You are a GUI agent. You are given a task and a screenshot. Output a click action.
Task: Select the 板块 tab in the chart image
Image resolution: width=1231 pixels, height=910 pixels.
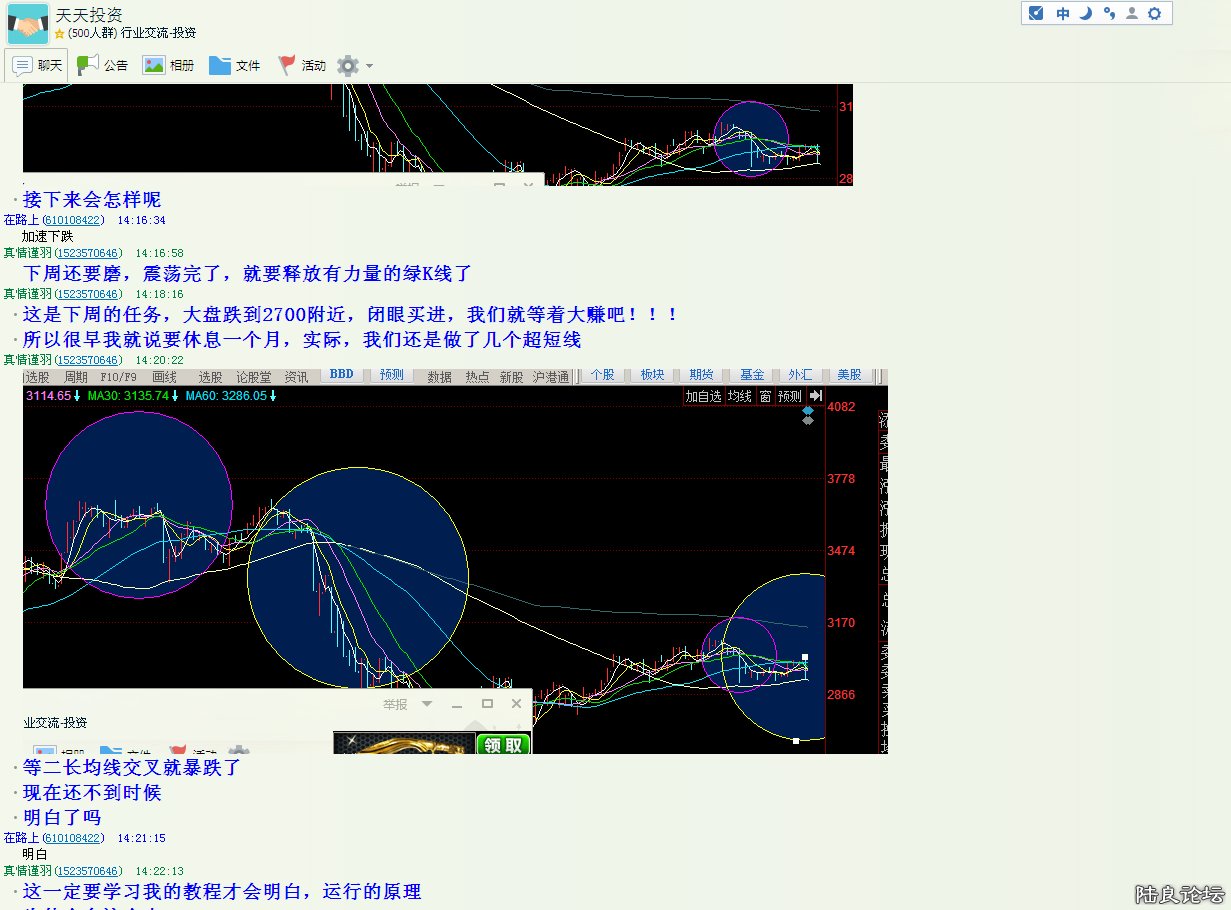coord(652,375)
